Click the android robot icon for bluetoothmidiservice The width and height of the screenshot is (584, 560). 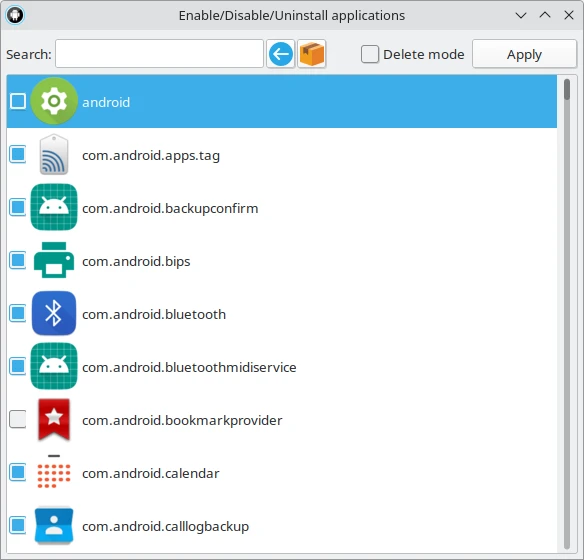(54, 366)
